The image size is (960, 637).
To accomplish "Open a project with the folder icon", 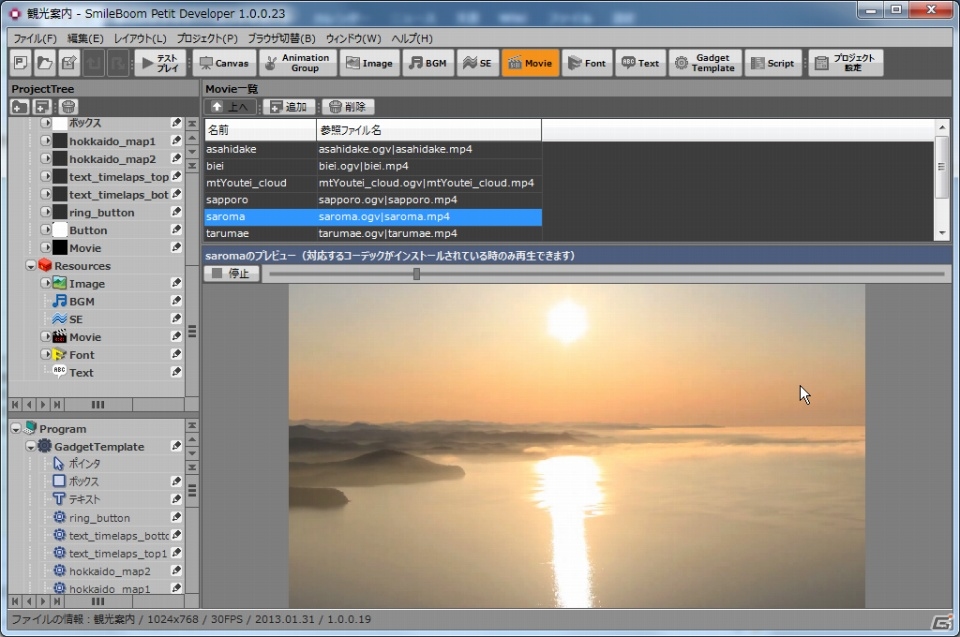I will point(45,62).
